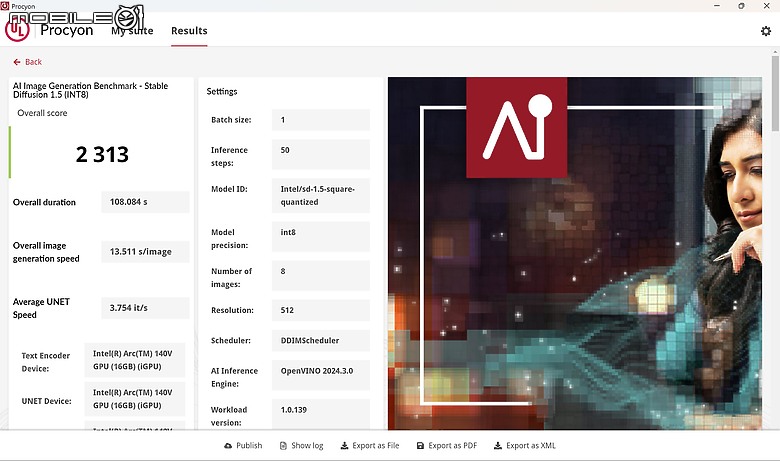Click the Overall duration label

44,202
